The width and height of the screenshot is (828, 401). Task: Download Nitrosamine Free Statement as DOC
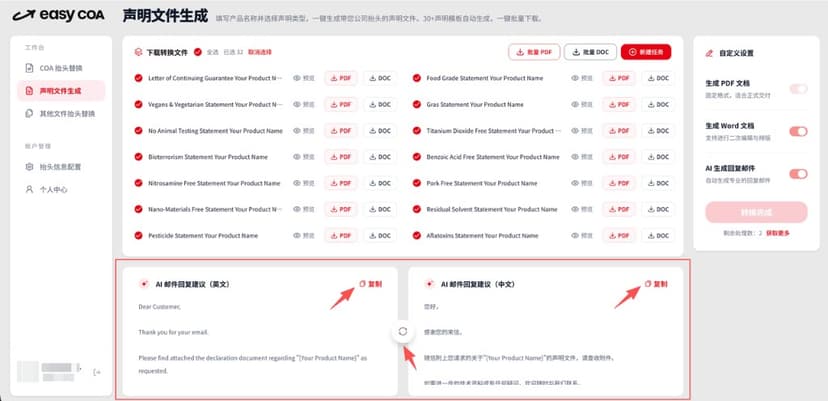pos(380,183)
